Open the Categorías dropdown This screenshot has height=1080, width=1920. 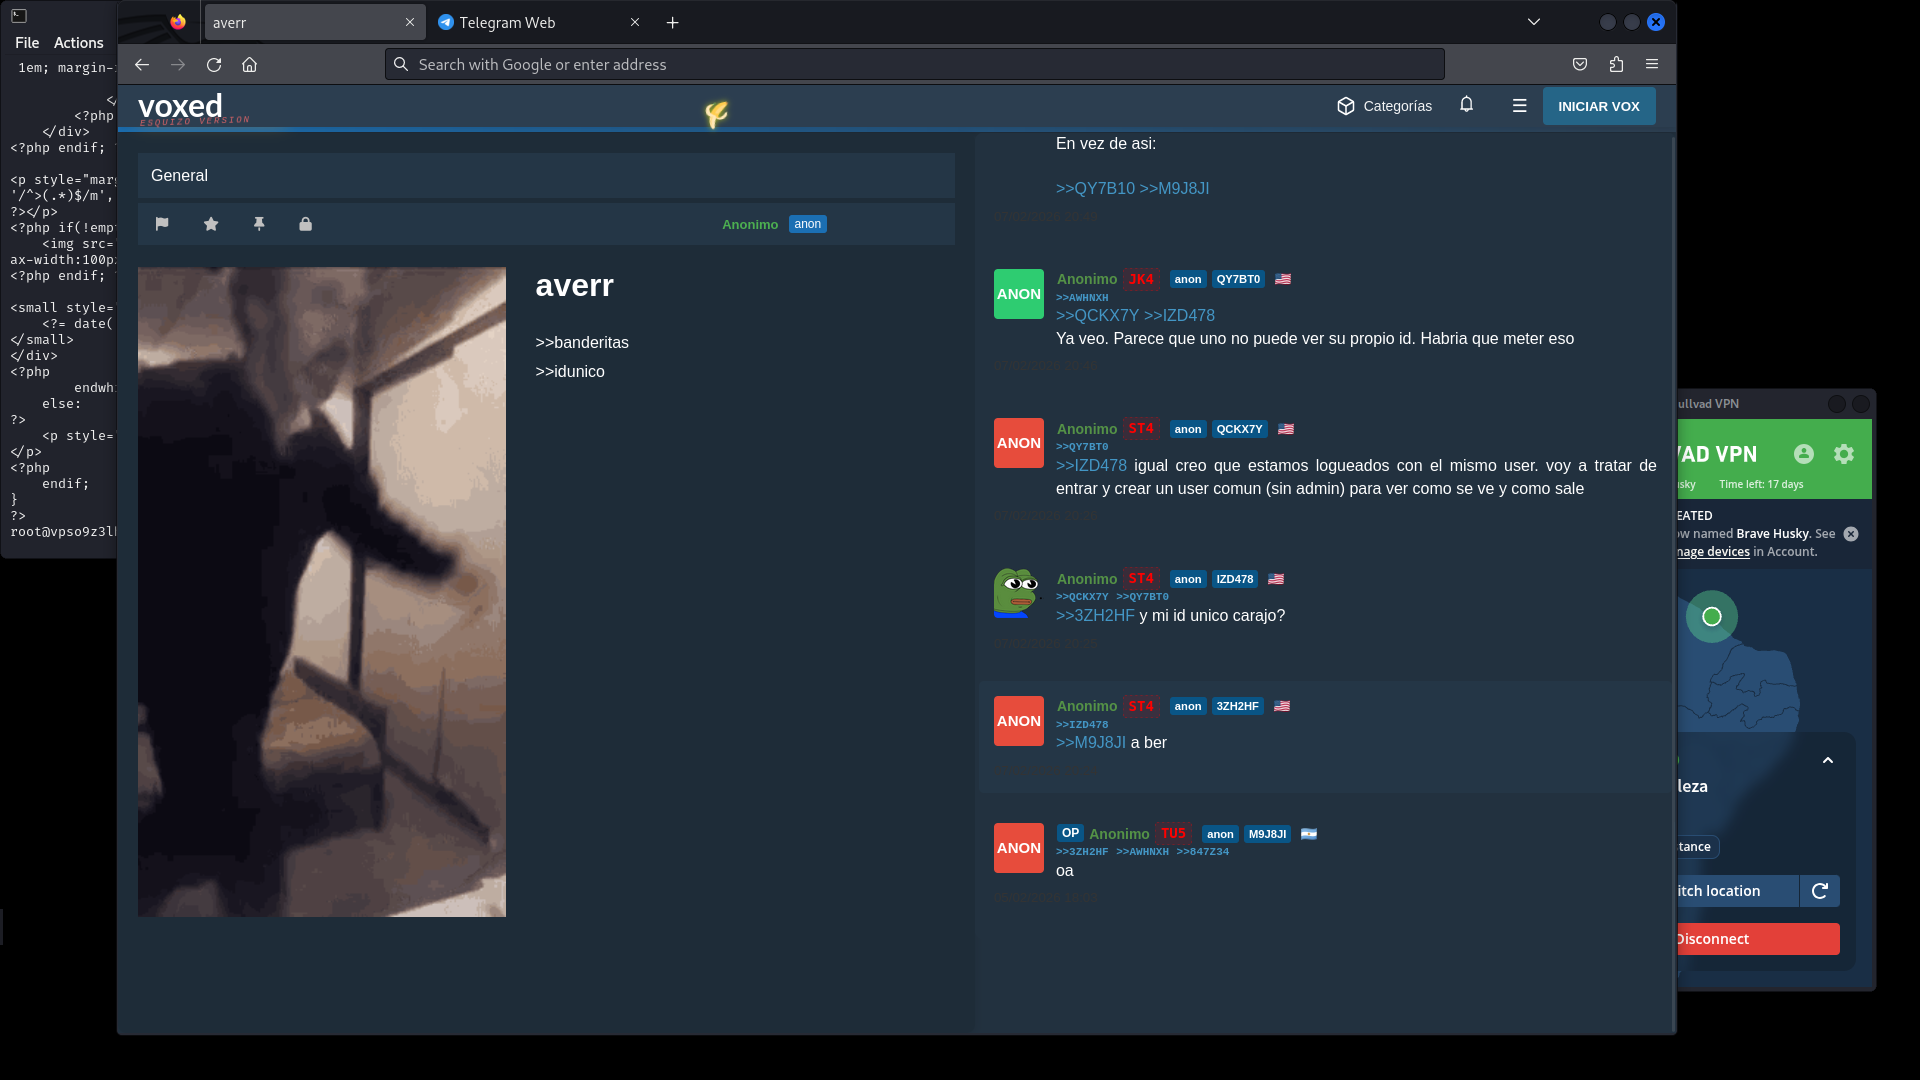[1384, 106]
